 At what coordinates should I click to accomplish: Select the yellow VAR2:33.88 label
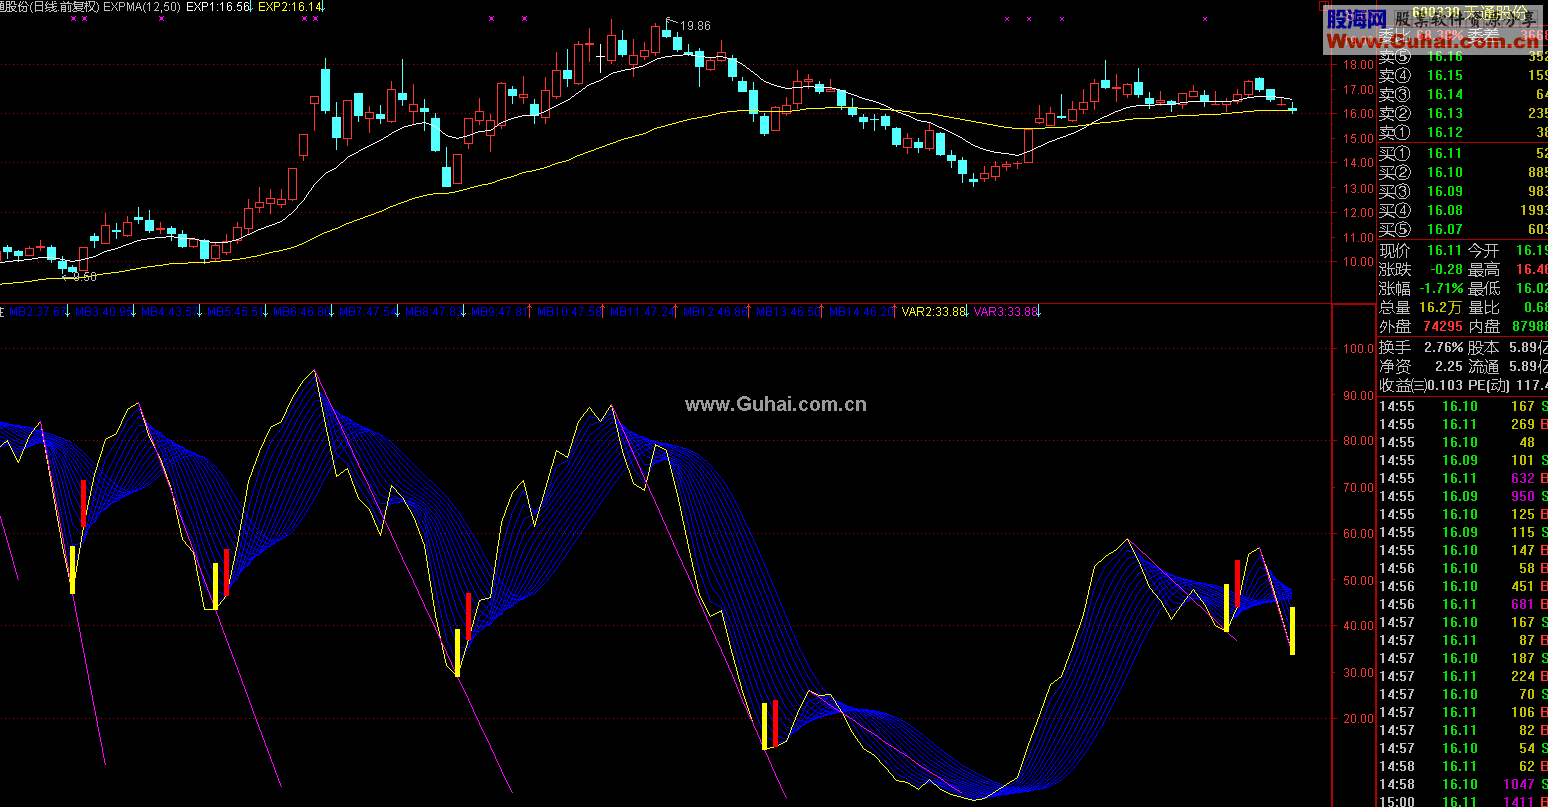point(934,312)
